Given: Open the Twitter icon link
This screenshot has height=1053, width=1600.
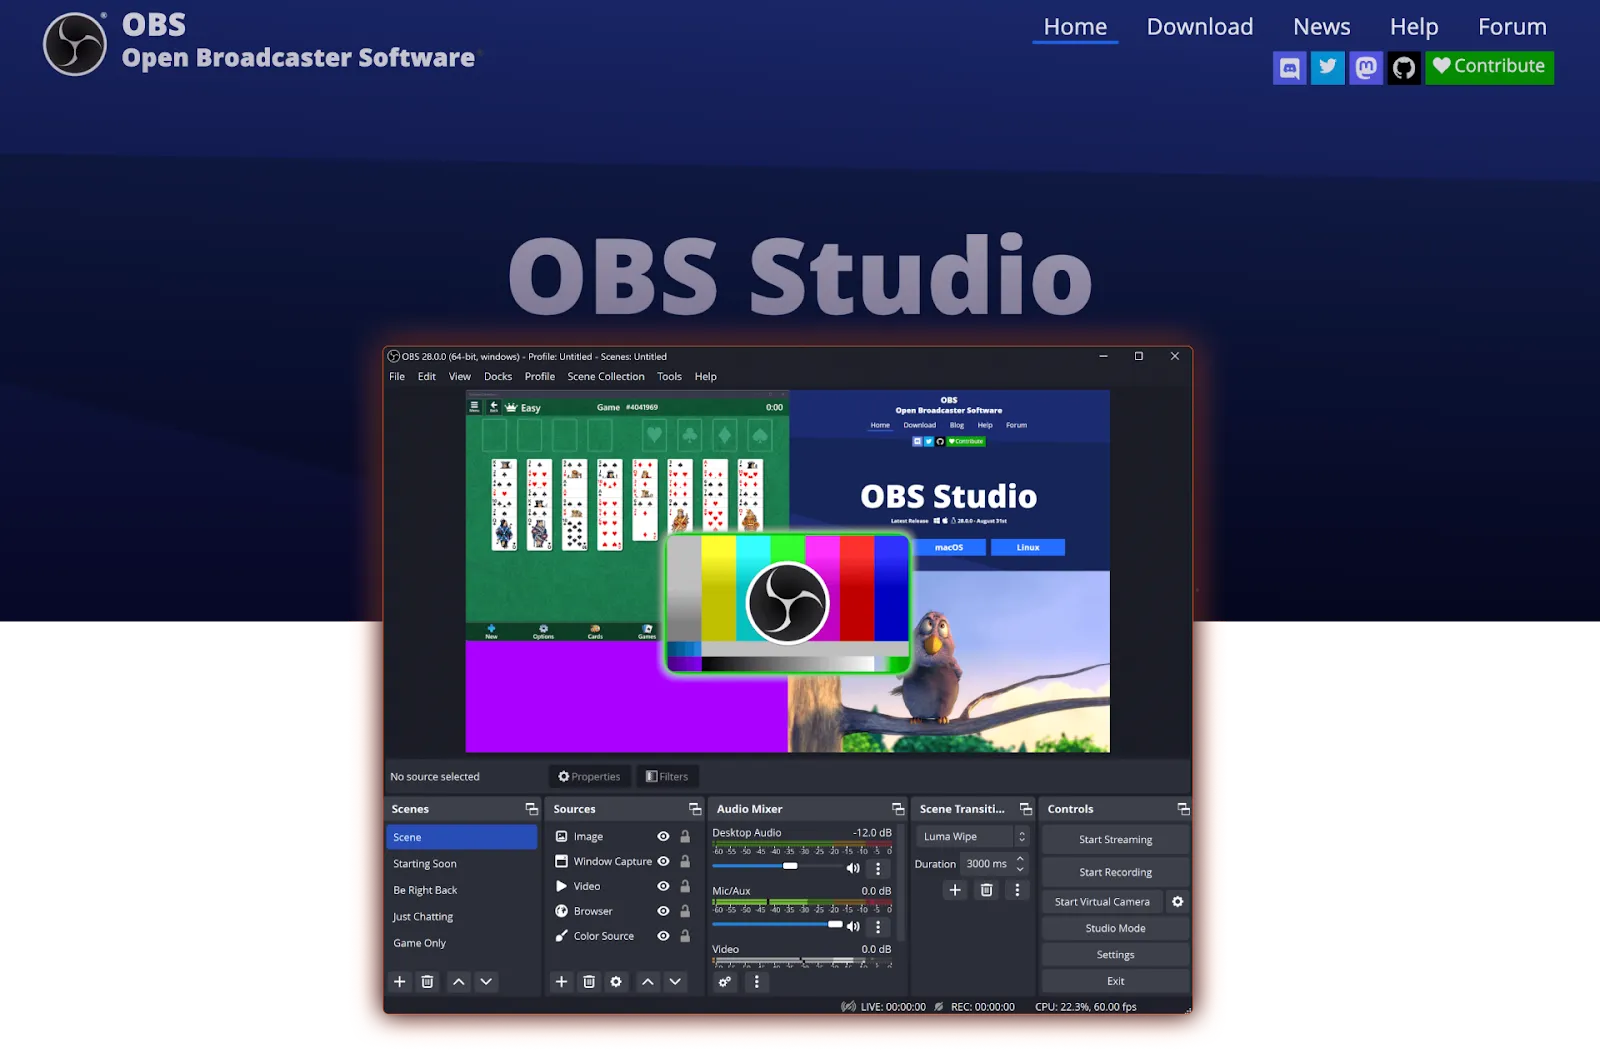Looking at the screenshot, I should [x=1327, y=68].
